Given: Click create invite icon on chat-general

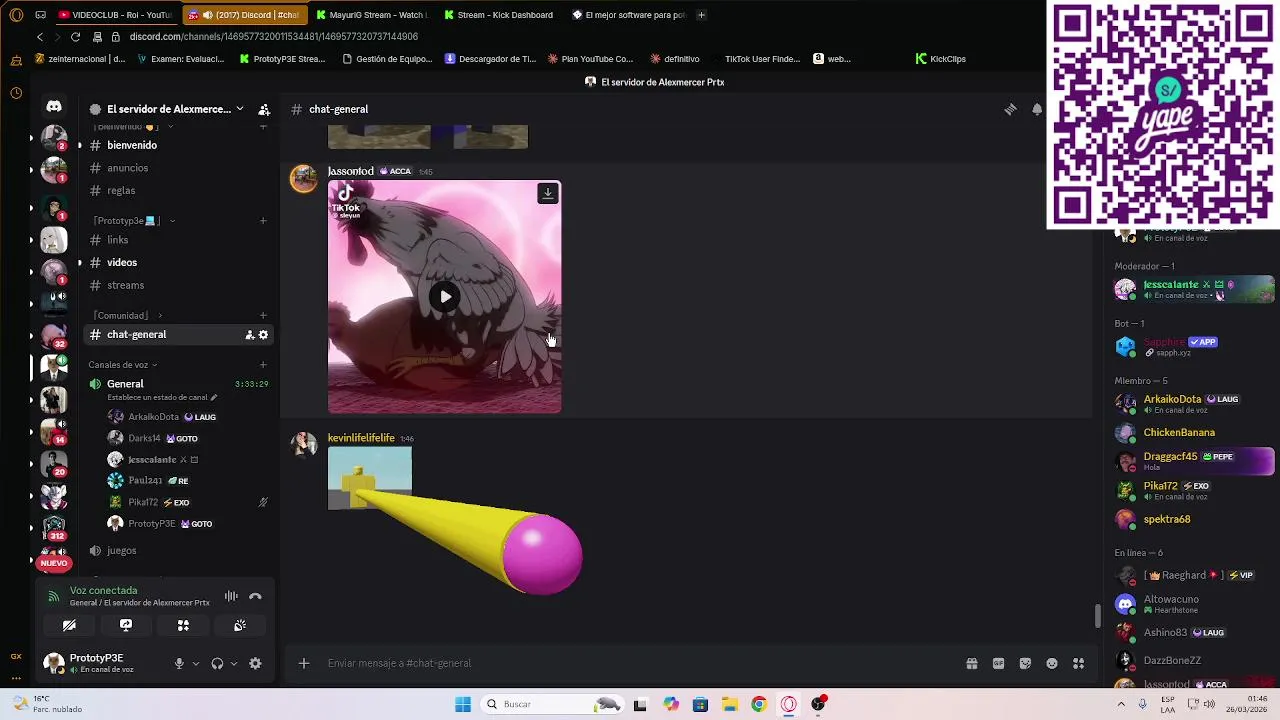Looking at the screenshot, I should click(249, 335).
